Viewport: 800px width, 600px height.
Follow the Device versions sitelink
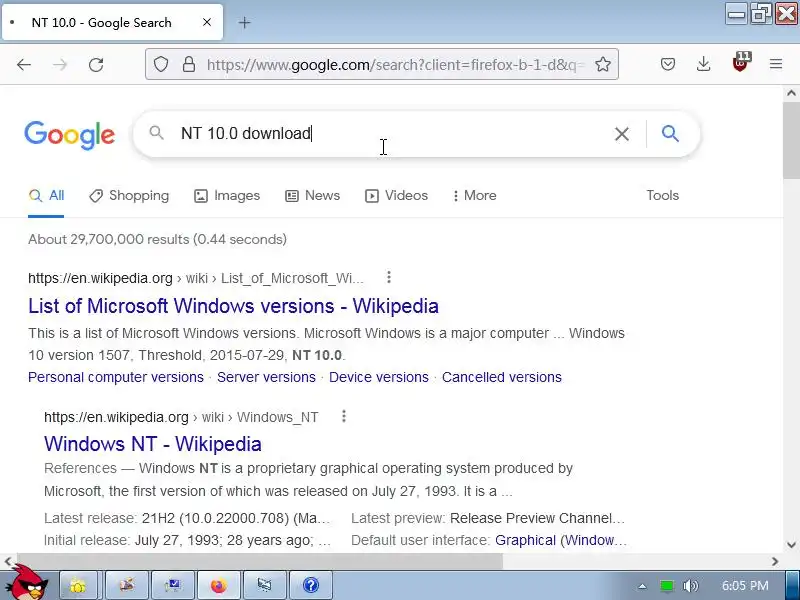(379, 377)
